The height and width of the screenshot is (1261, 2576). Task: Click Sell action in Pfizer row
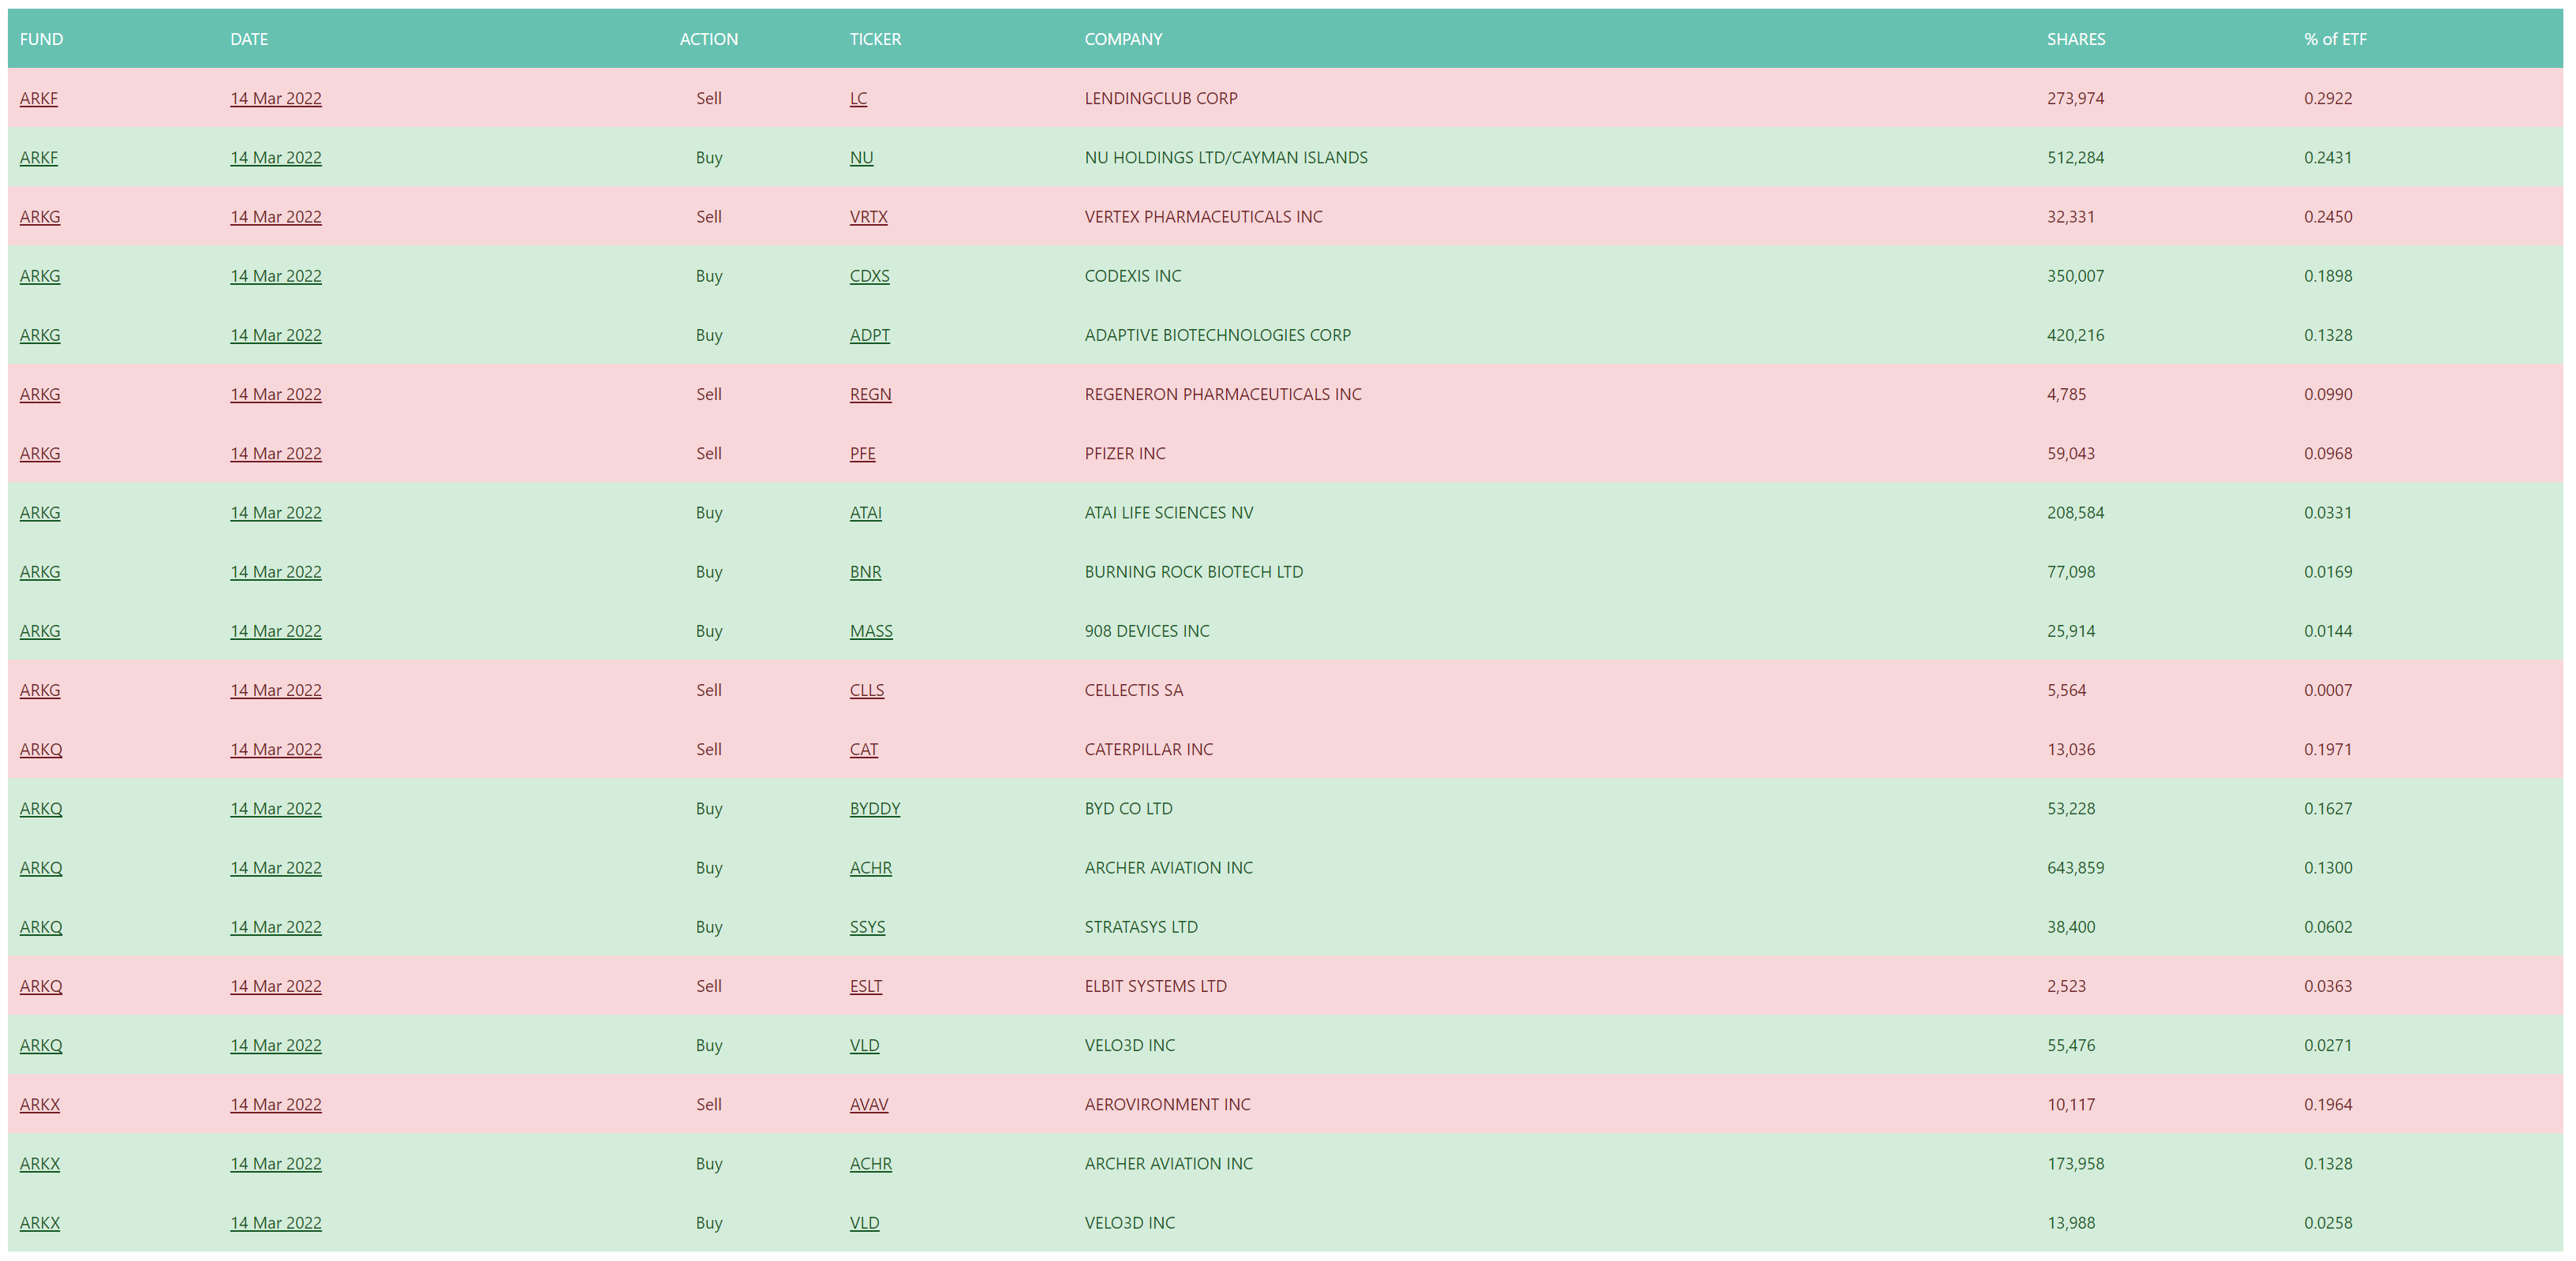point(709,453)
